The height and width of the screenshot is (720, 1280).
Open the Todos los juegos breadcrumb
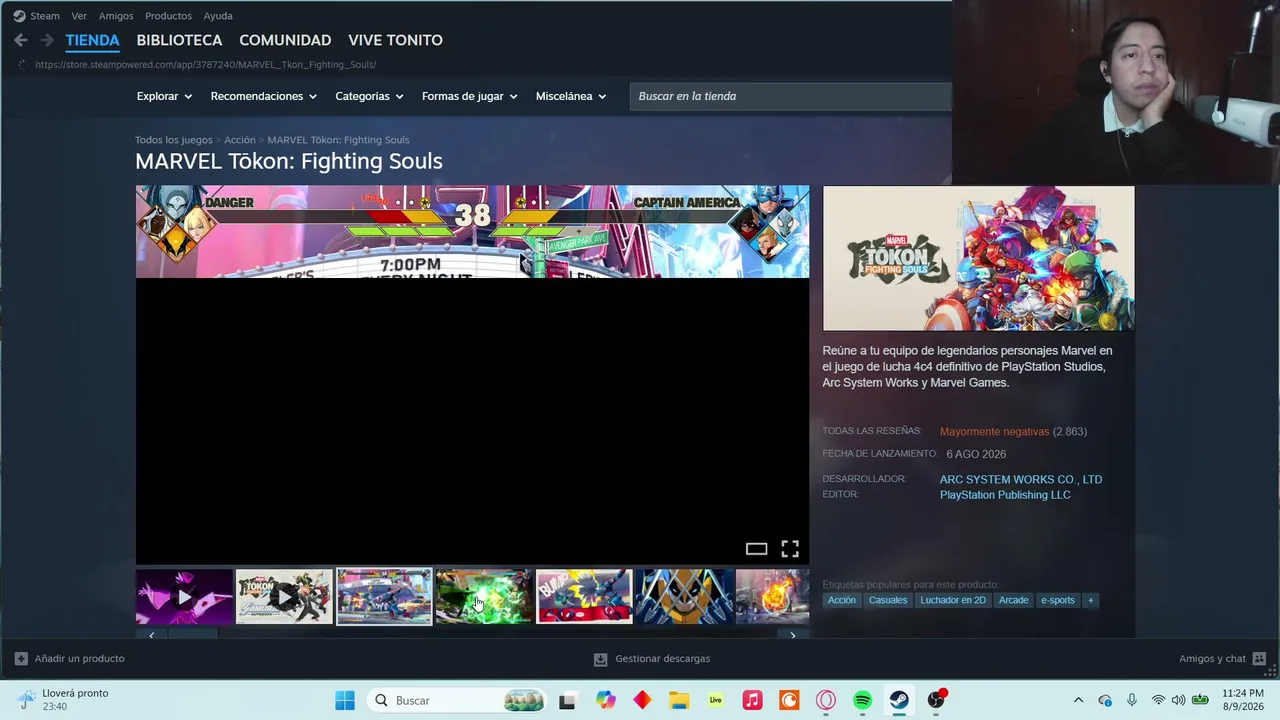(174, 140)
